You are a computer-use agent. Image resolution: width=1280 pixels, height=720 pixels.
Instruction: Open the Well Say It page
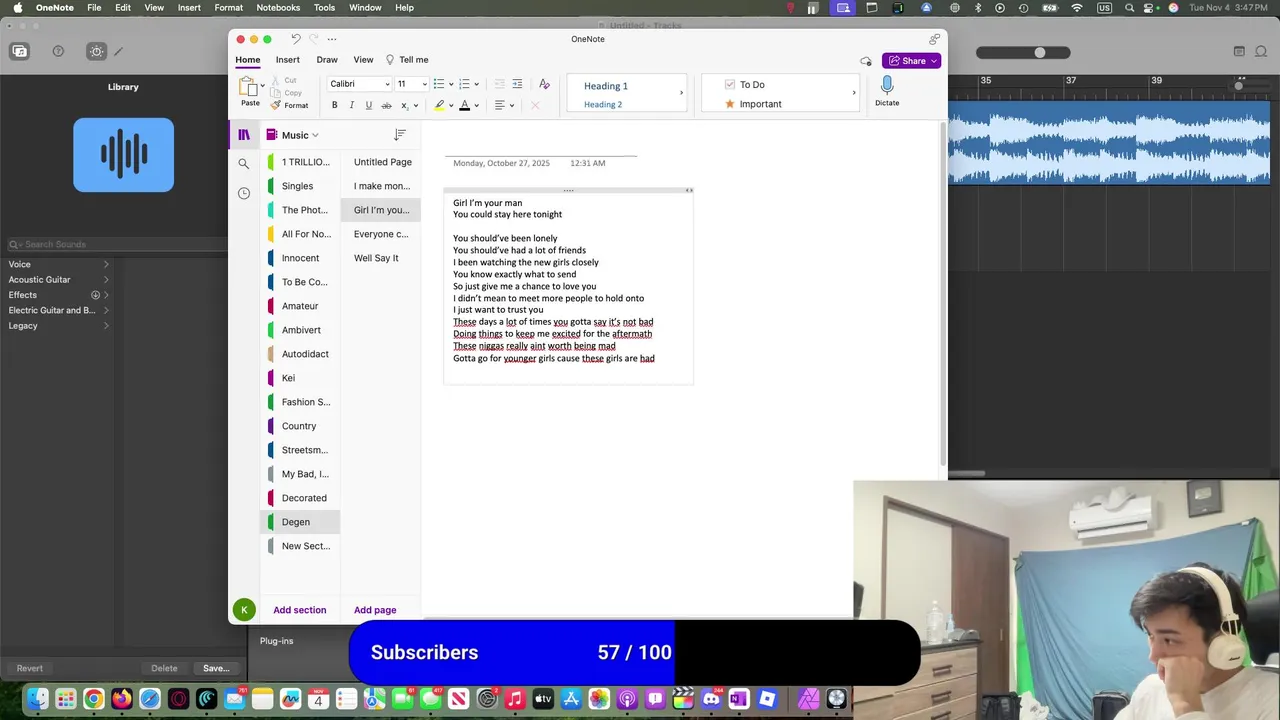pyautogui.click(x=381, y=258)
